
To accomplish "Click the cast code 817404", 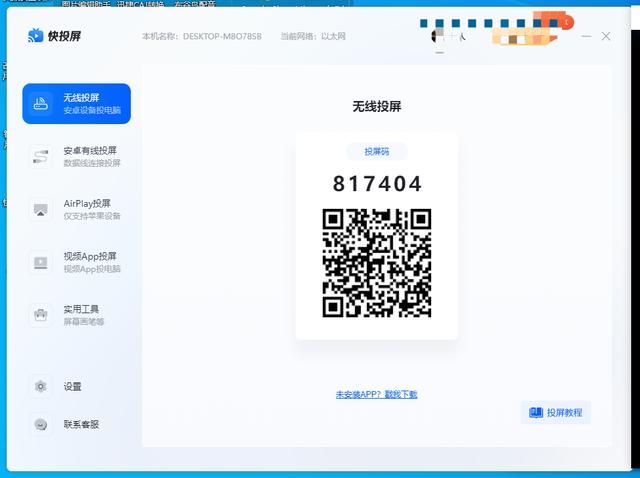I will pyautogui.click(x=377, y=183).
